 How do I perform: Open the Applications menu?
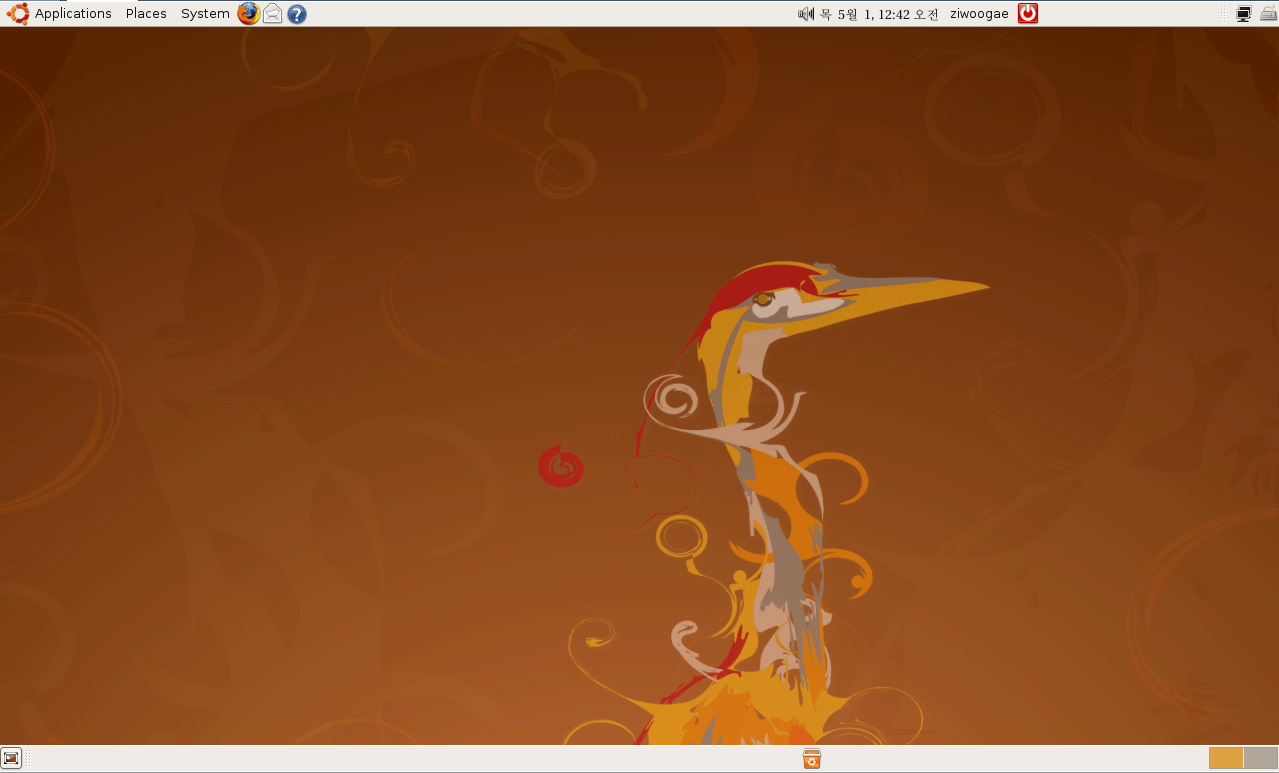73,14
